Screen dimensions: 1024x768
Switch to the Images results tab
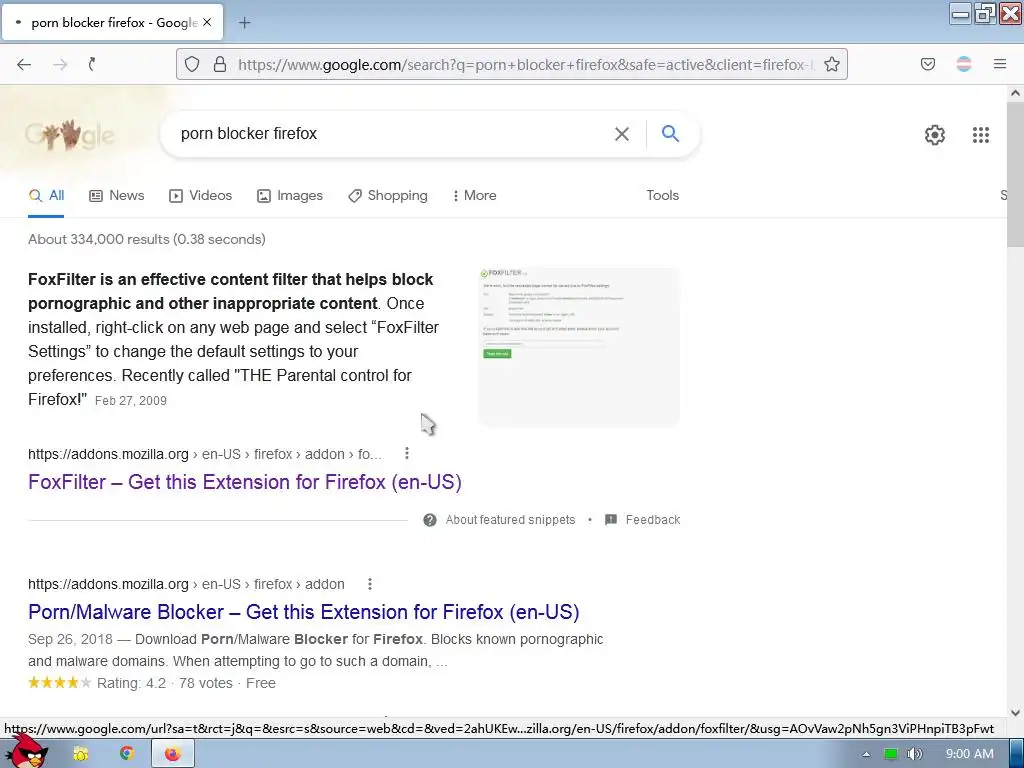pyautogui.click(x=290, y=195)
